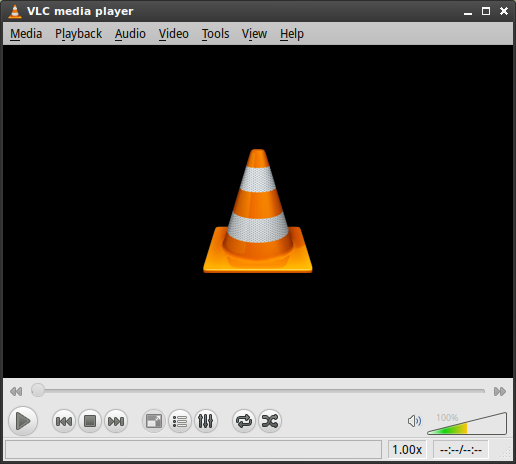Jump to previous media in playlist

click(64, 421)
